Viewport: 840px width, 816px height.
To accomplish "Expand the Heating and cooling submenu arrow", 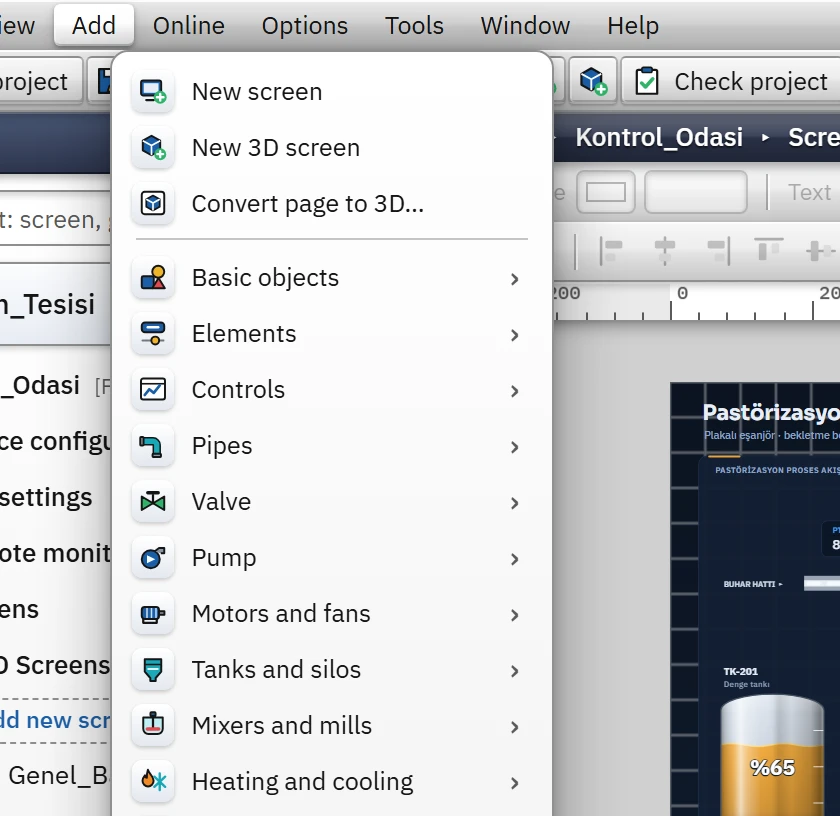I will coord(514,783).
